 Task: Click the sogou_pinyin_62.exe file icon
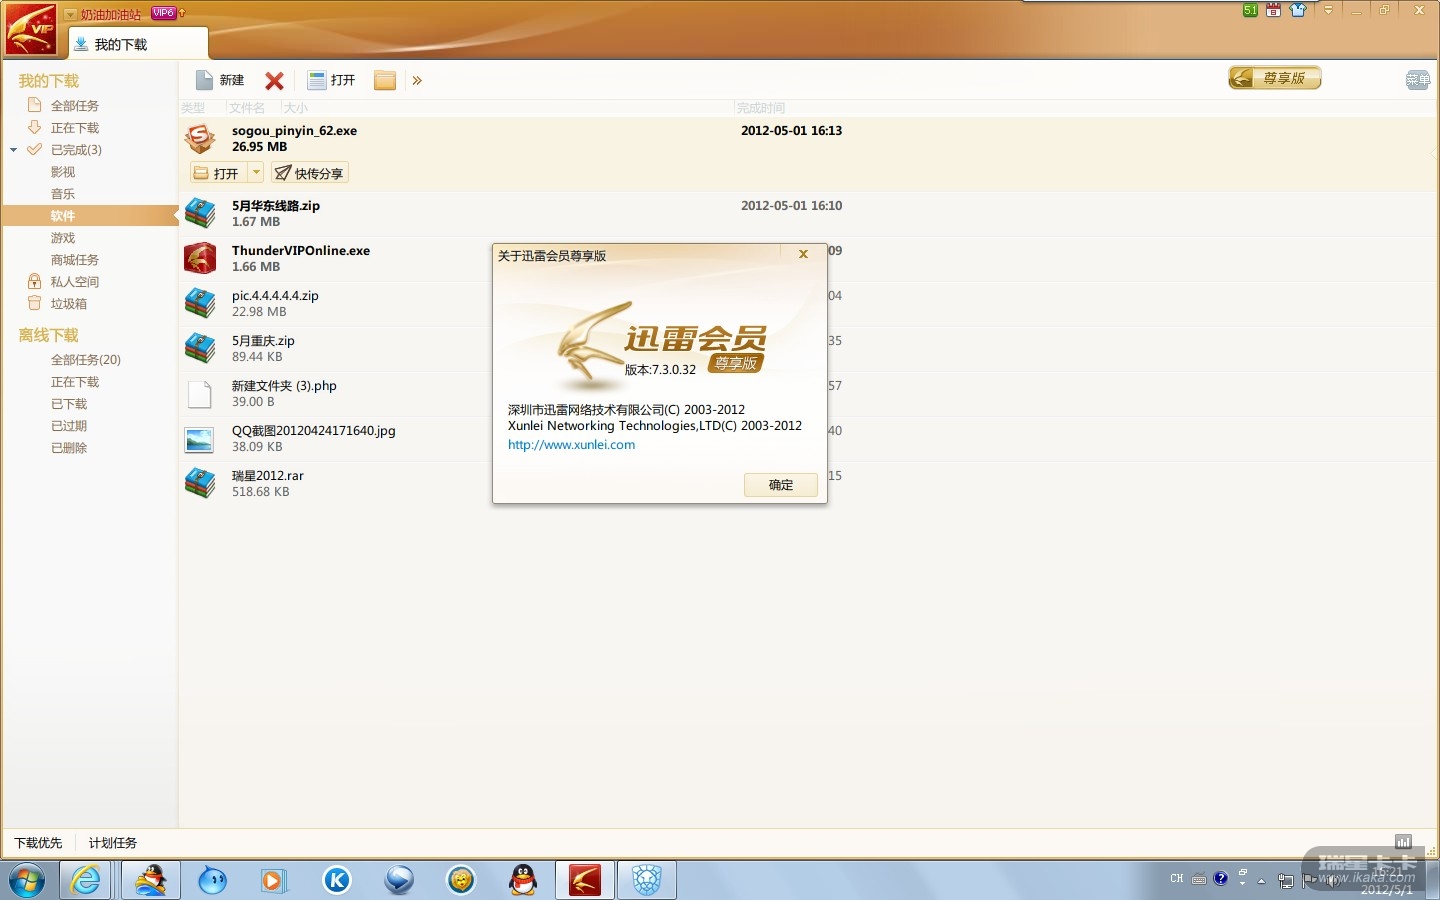coord(200,139)
